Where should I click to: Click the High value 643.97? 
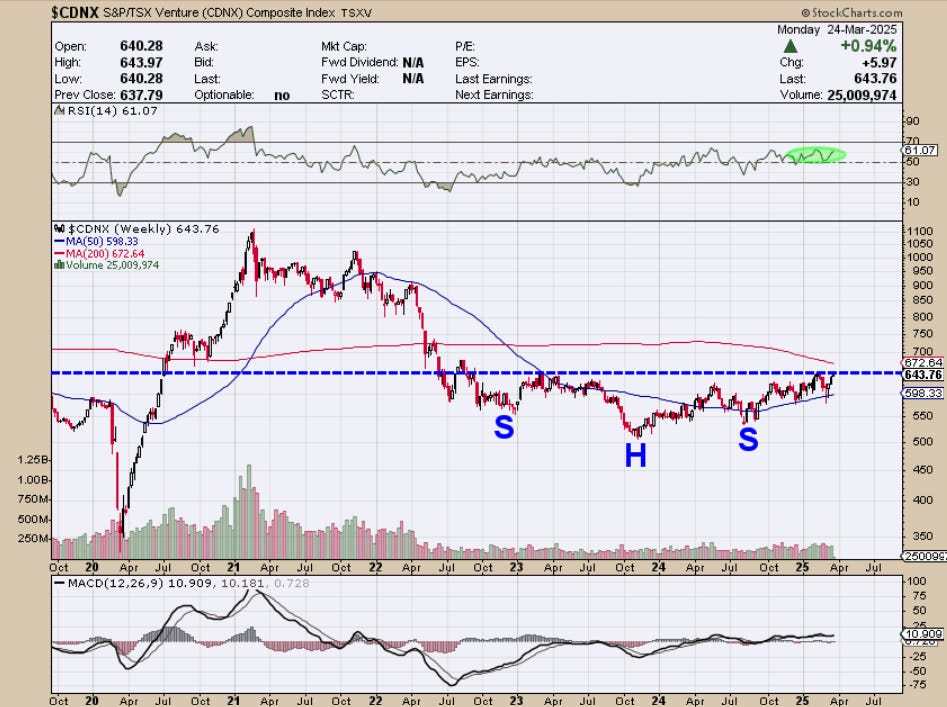(x=141, y=62)
